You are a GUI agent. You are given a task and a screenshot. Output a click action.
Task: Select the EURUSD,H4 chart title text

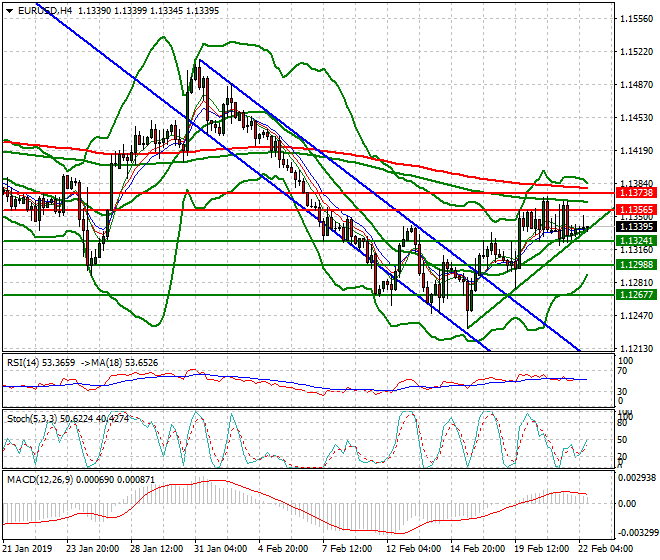(x=45, y=11)
